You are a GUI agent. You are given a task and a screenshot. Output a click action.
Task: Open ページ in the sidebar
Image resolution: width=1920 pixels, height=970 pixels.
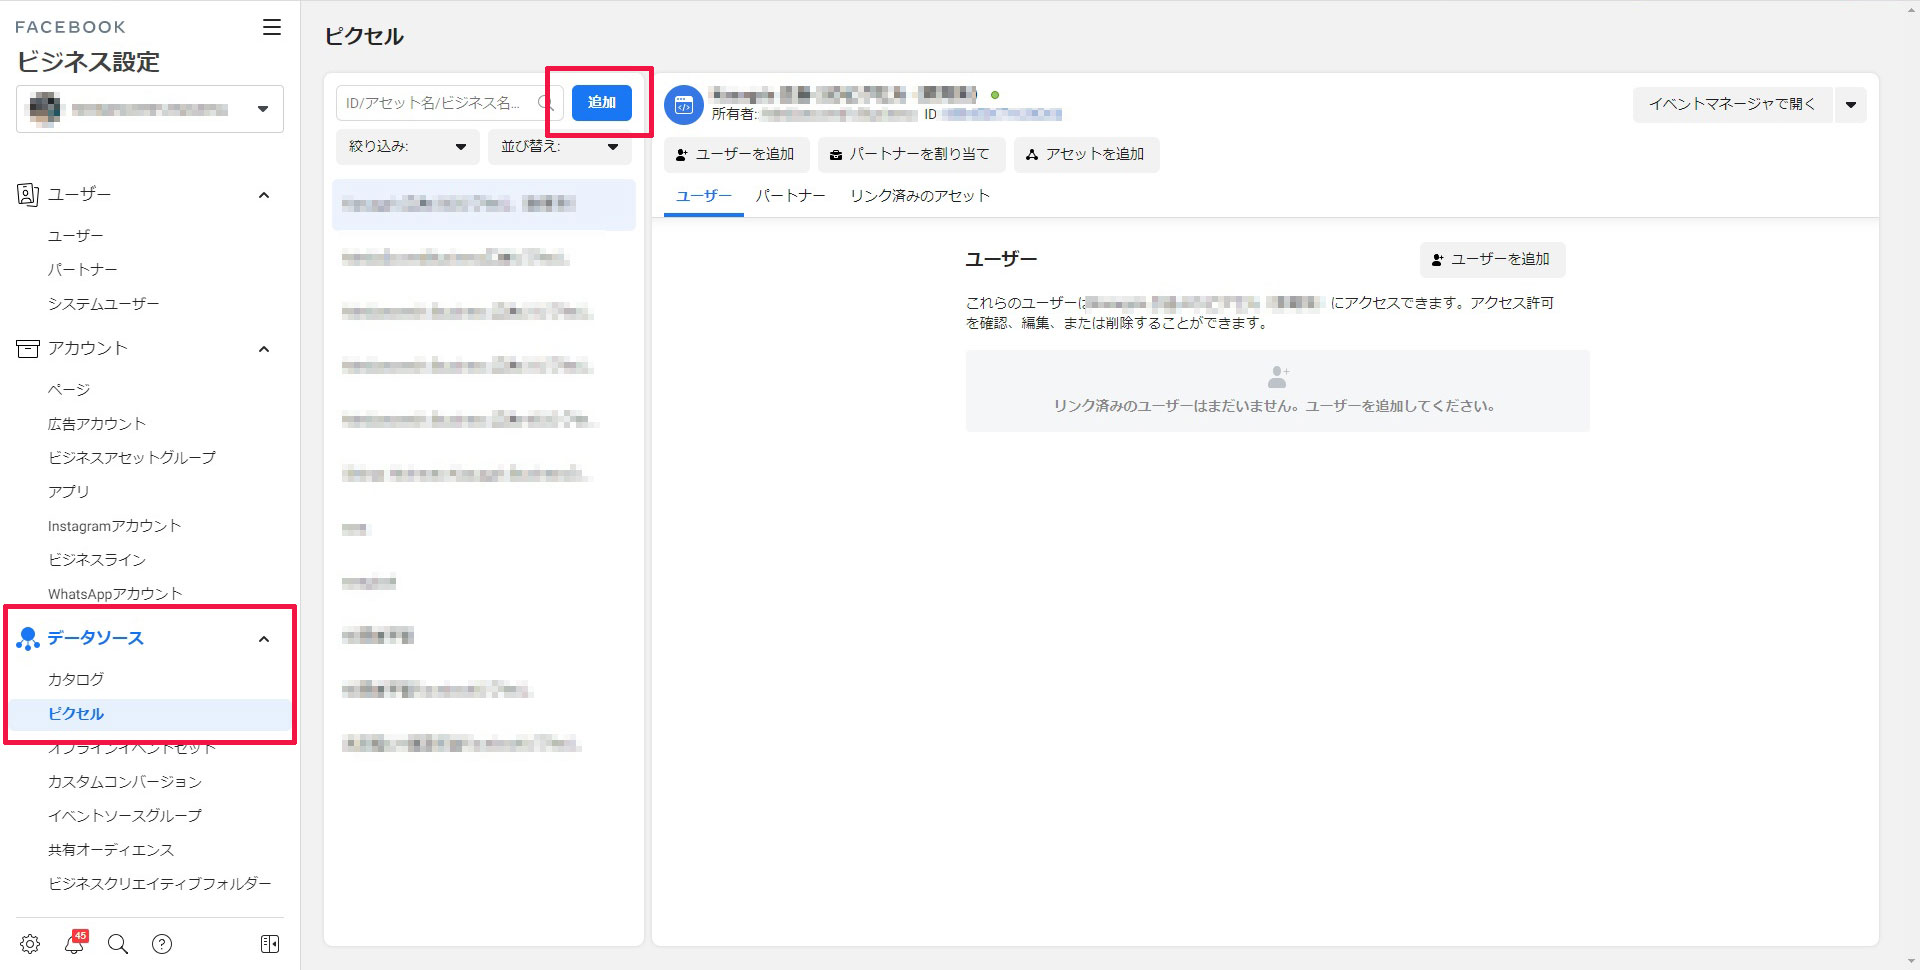pyautogui.click(x=69, y=390)
